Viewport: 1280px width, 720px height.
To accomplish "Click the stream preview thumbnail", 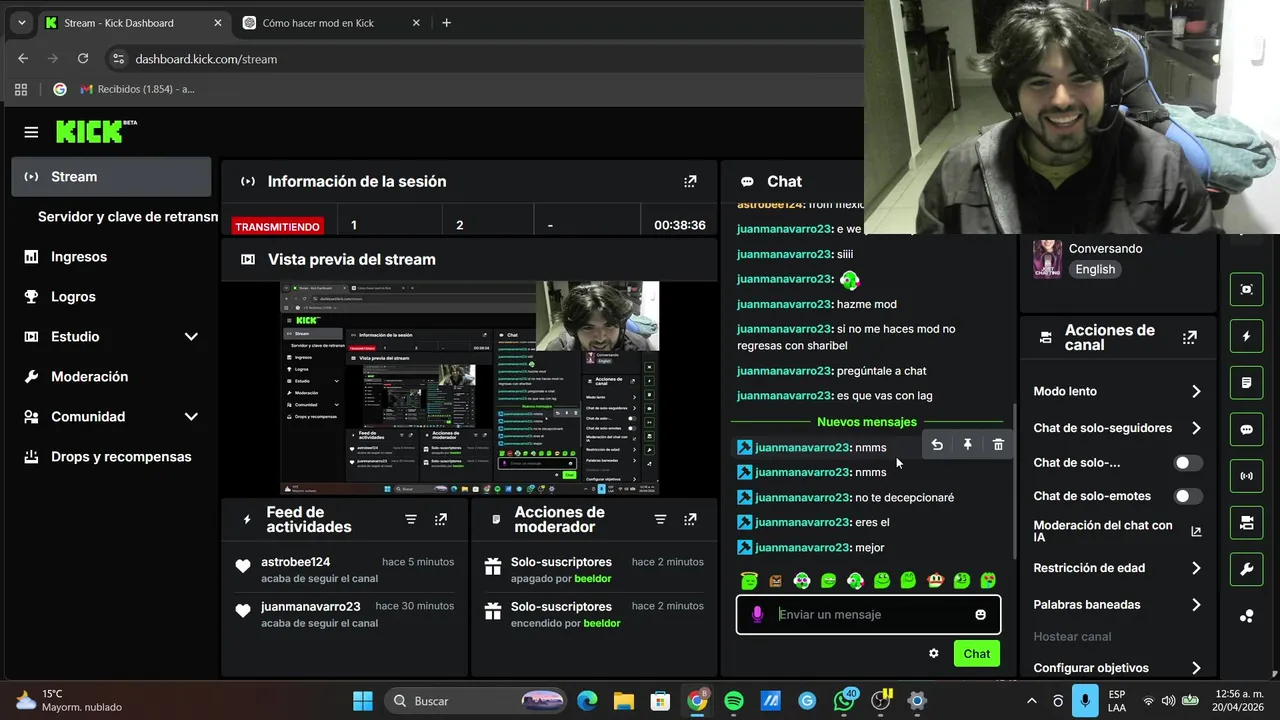I will tap(469, 387).
